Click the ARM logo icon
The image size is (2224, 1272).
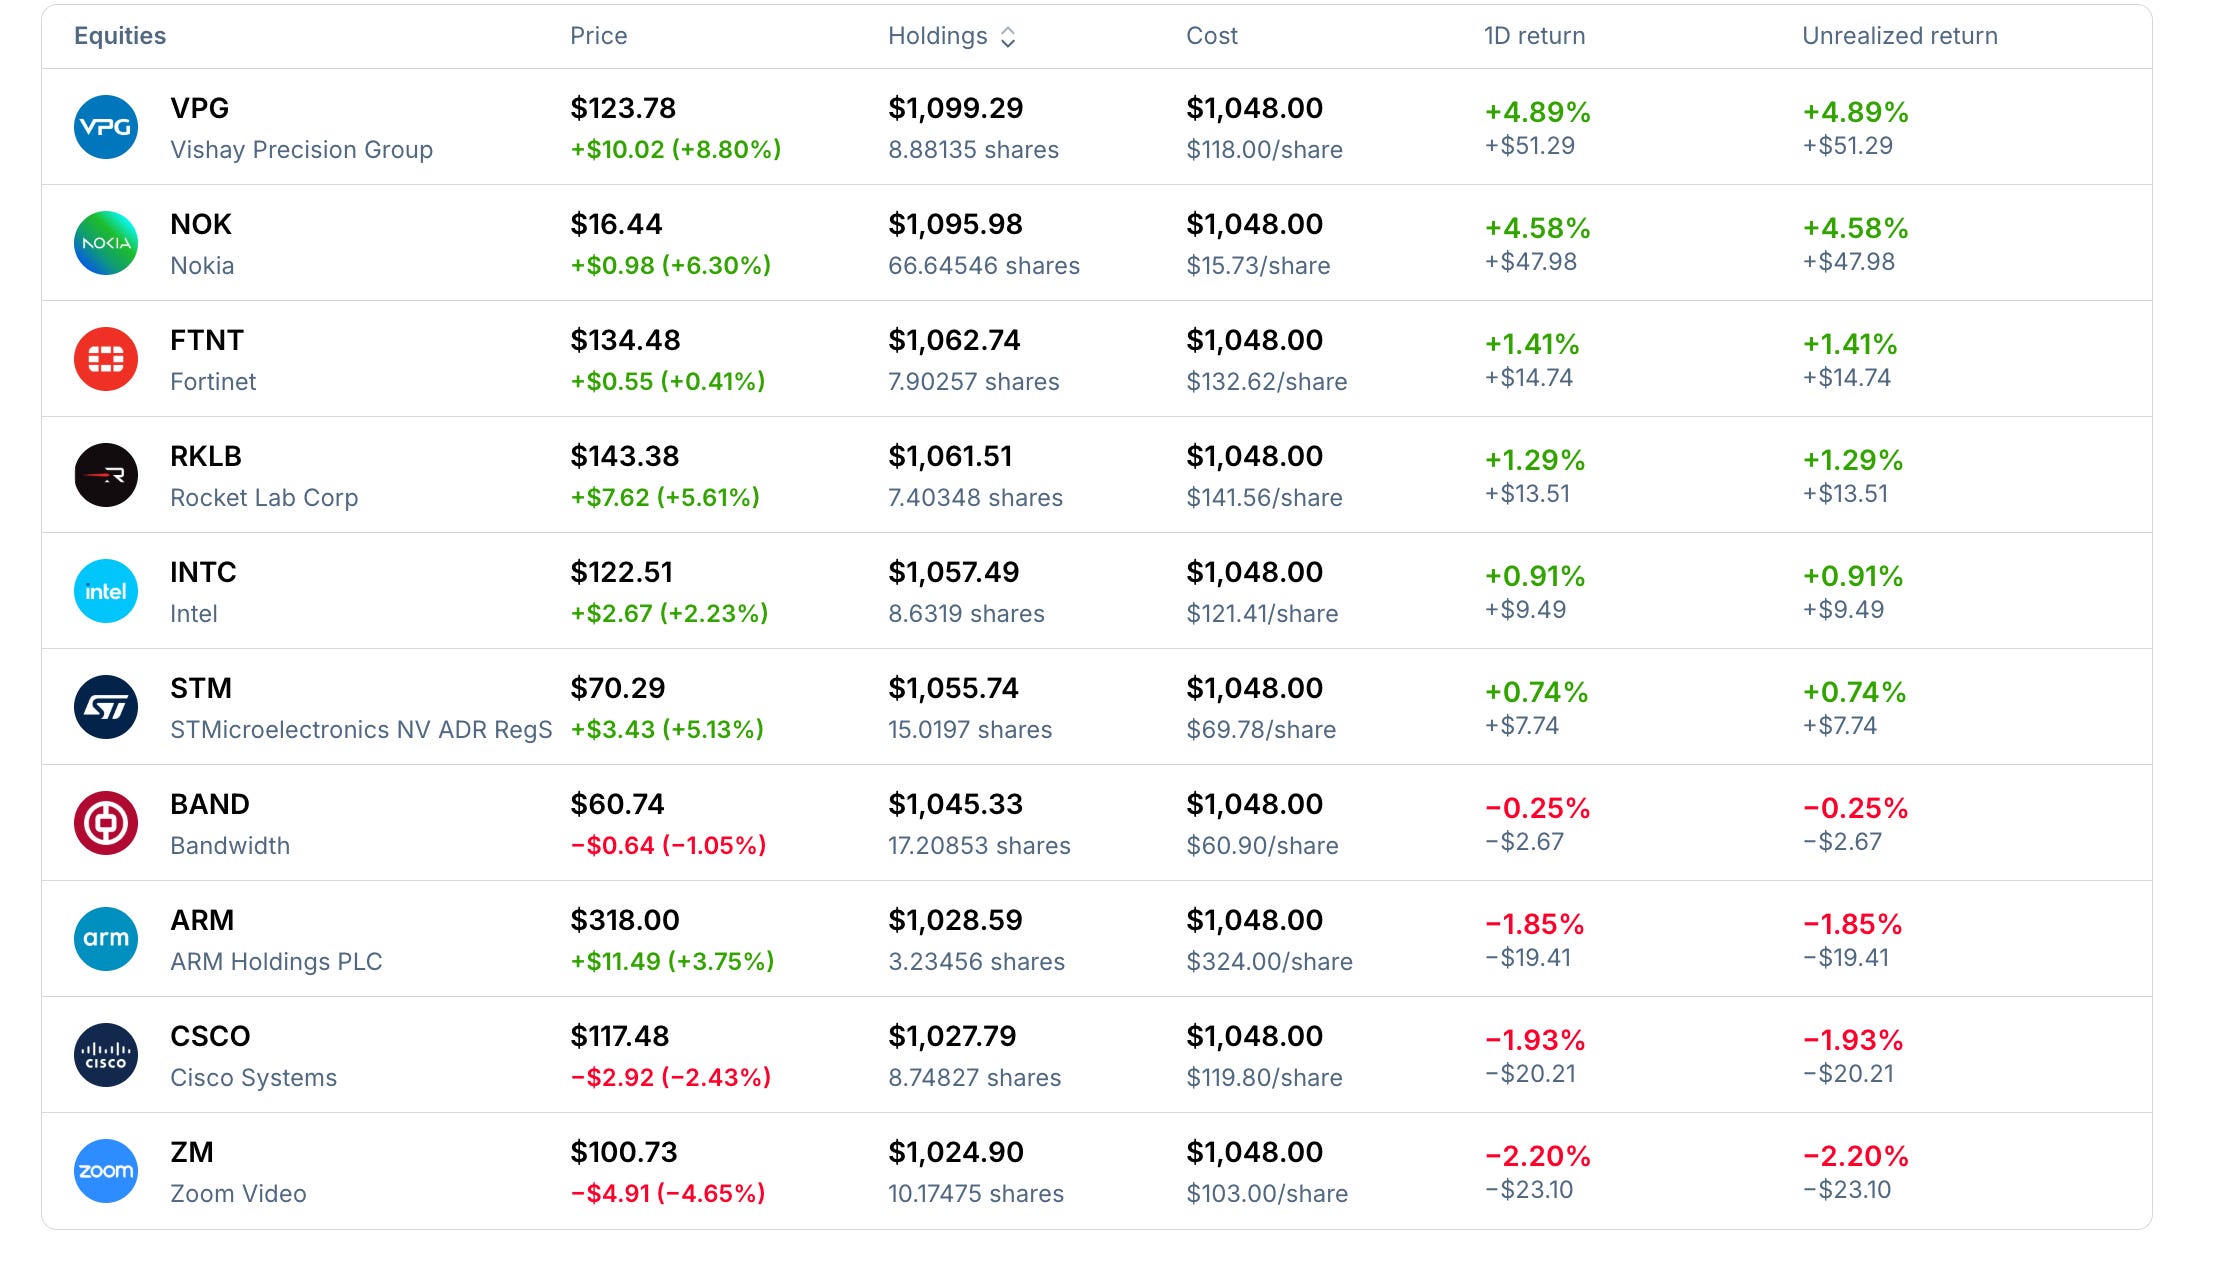[106, 939]
